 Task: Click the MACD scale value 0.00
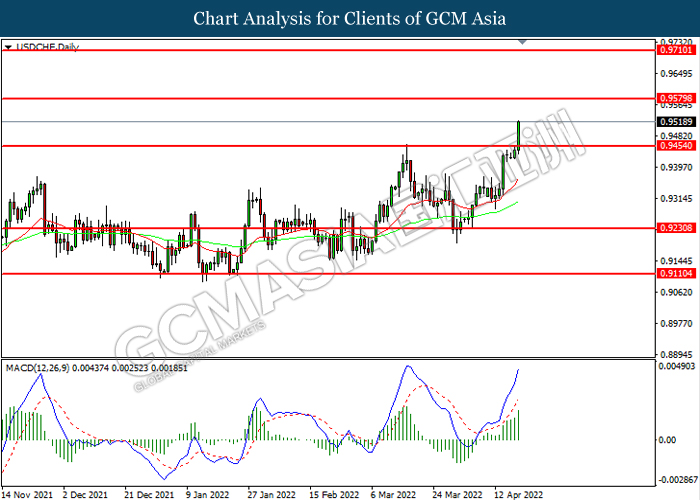(x=668, y=440)
